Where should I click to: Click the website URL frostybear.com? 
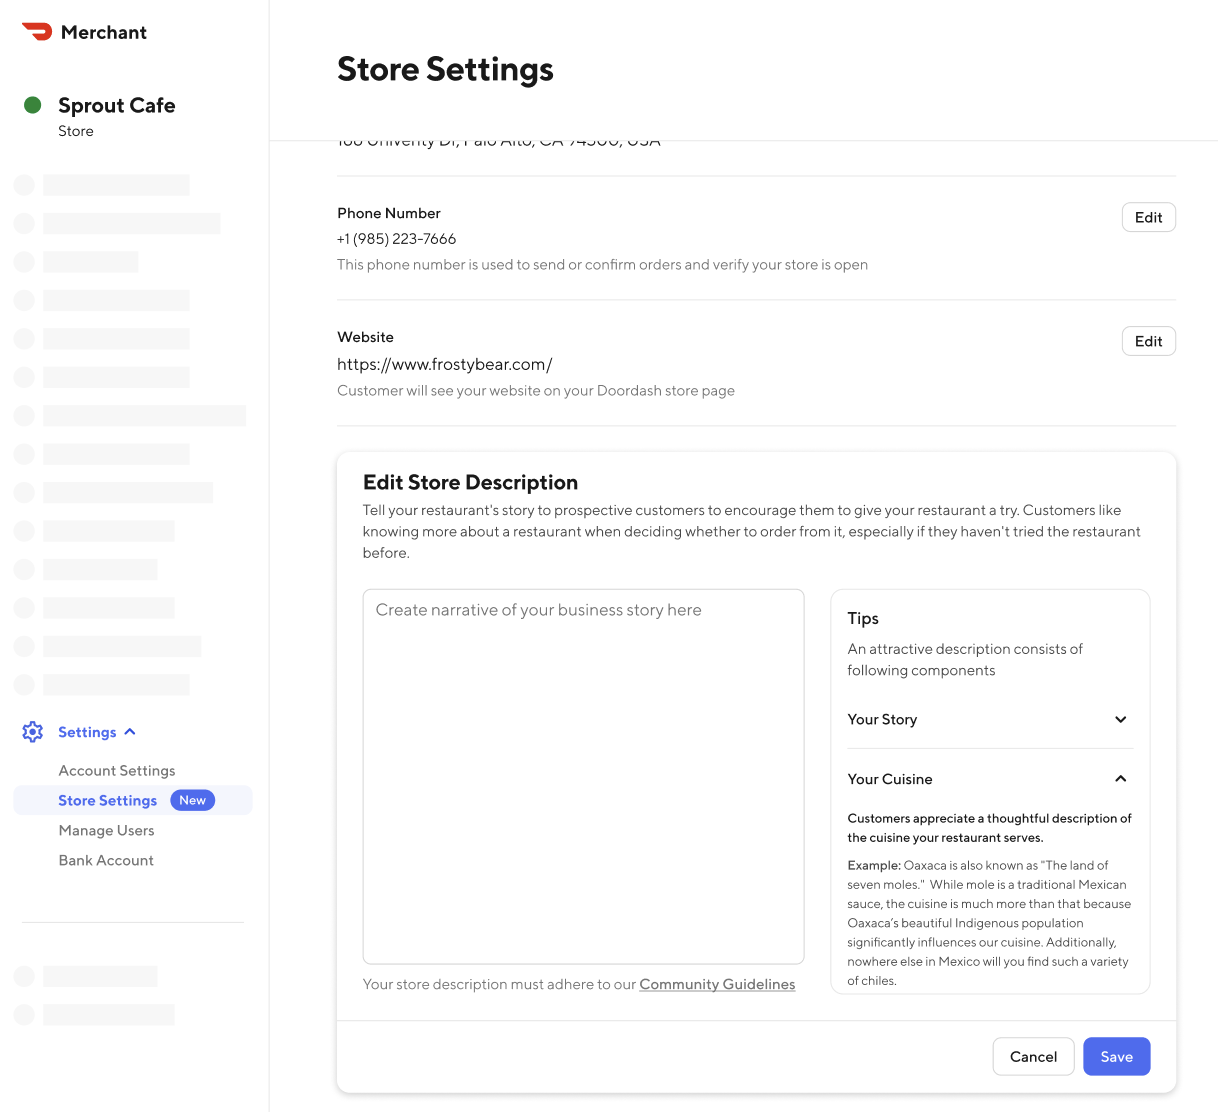[445, 363]
